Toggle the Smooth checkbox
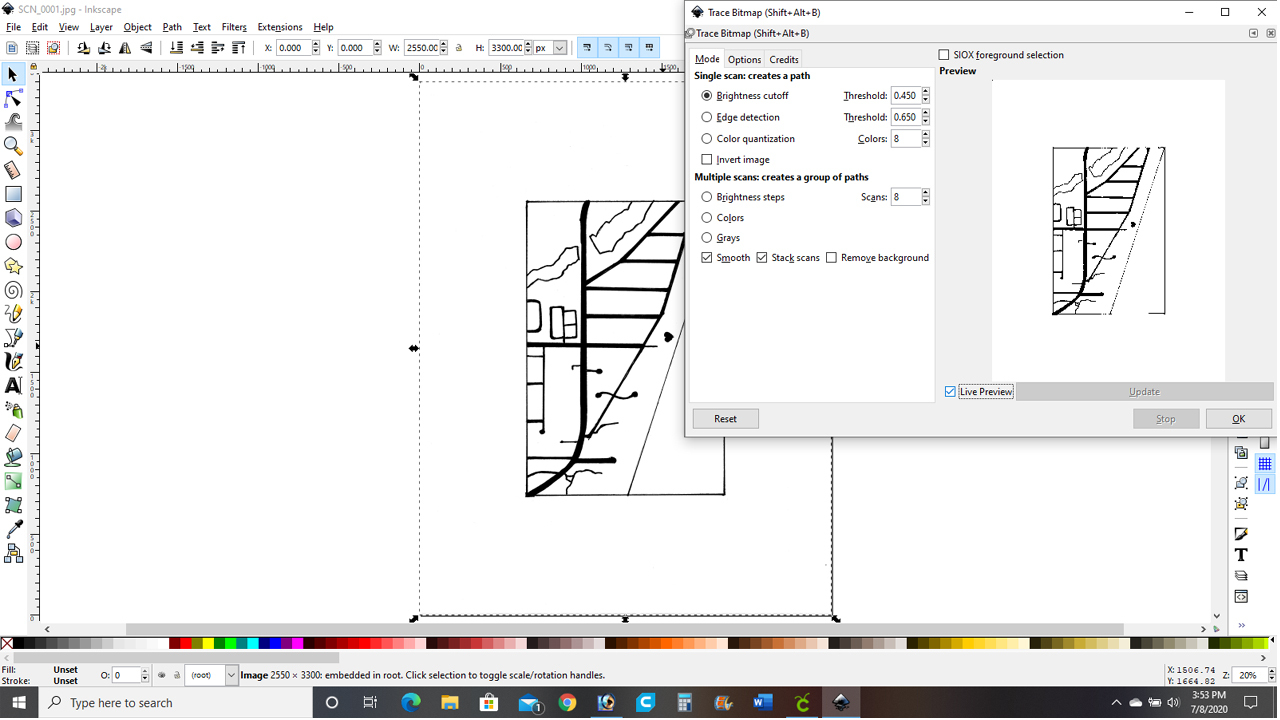 pos(707,258)
